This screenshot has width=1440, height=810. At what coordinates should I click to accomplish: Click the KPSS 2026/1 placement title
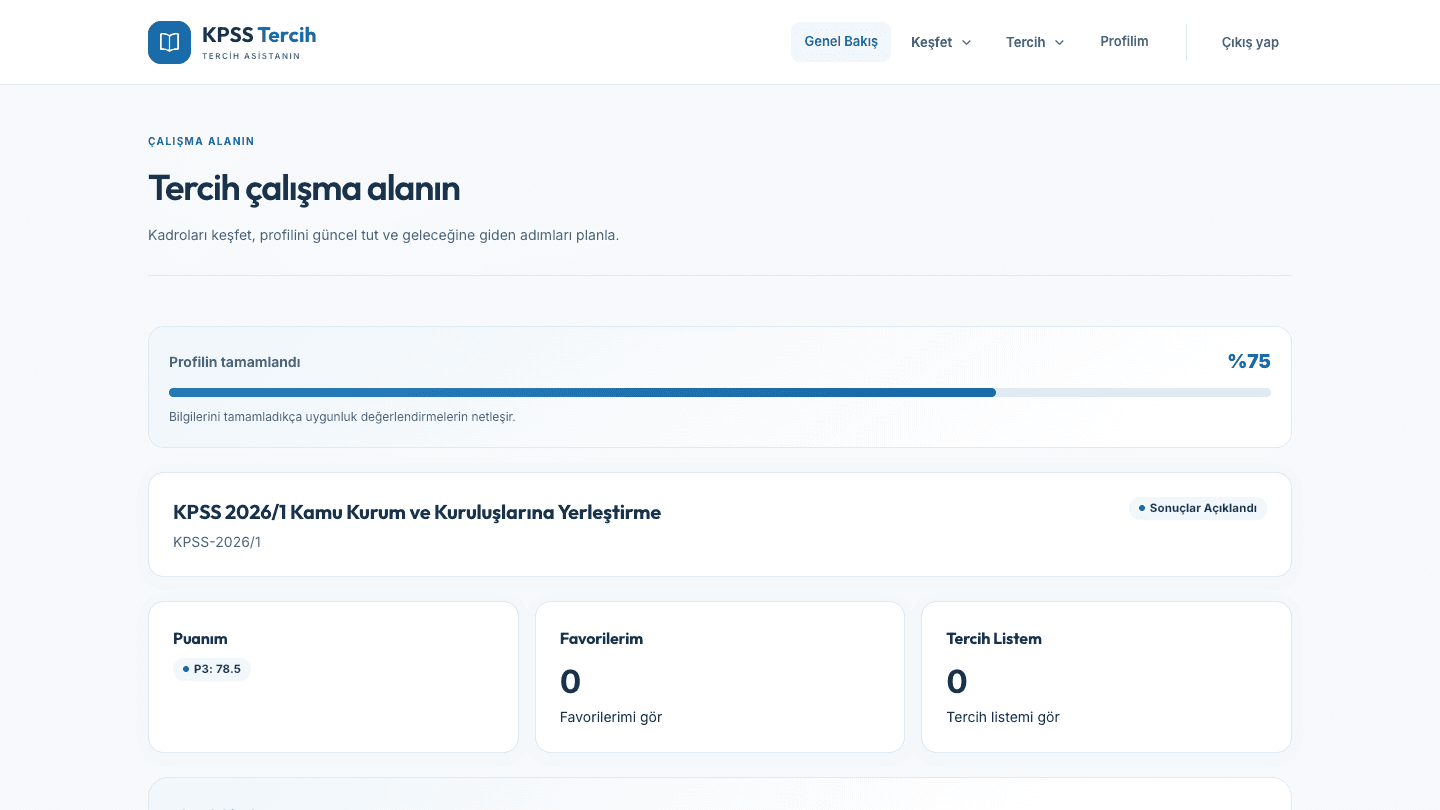[x=417, y=512]
